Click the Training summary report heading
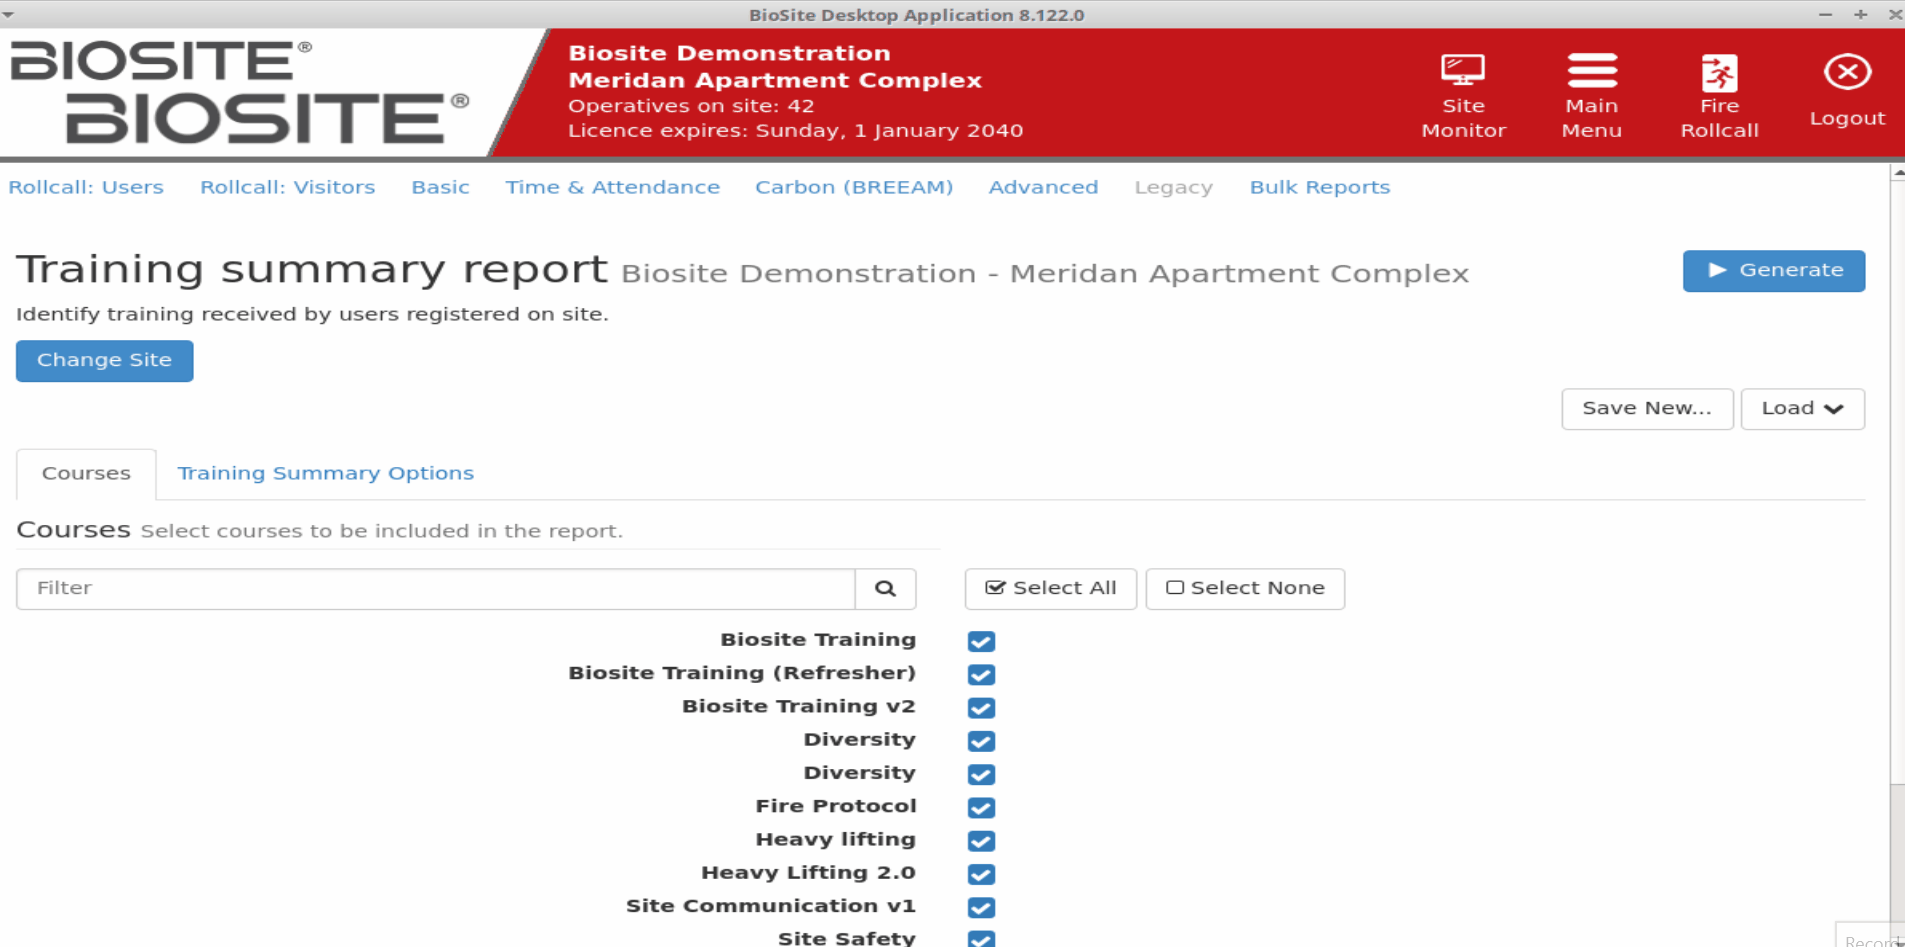The height and width of the screenshot is (947, 1905). pos(311,270)
